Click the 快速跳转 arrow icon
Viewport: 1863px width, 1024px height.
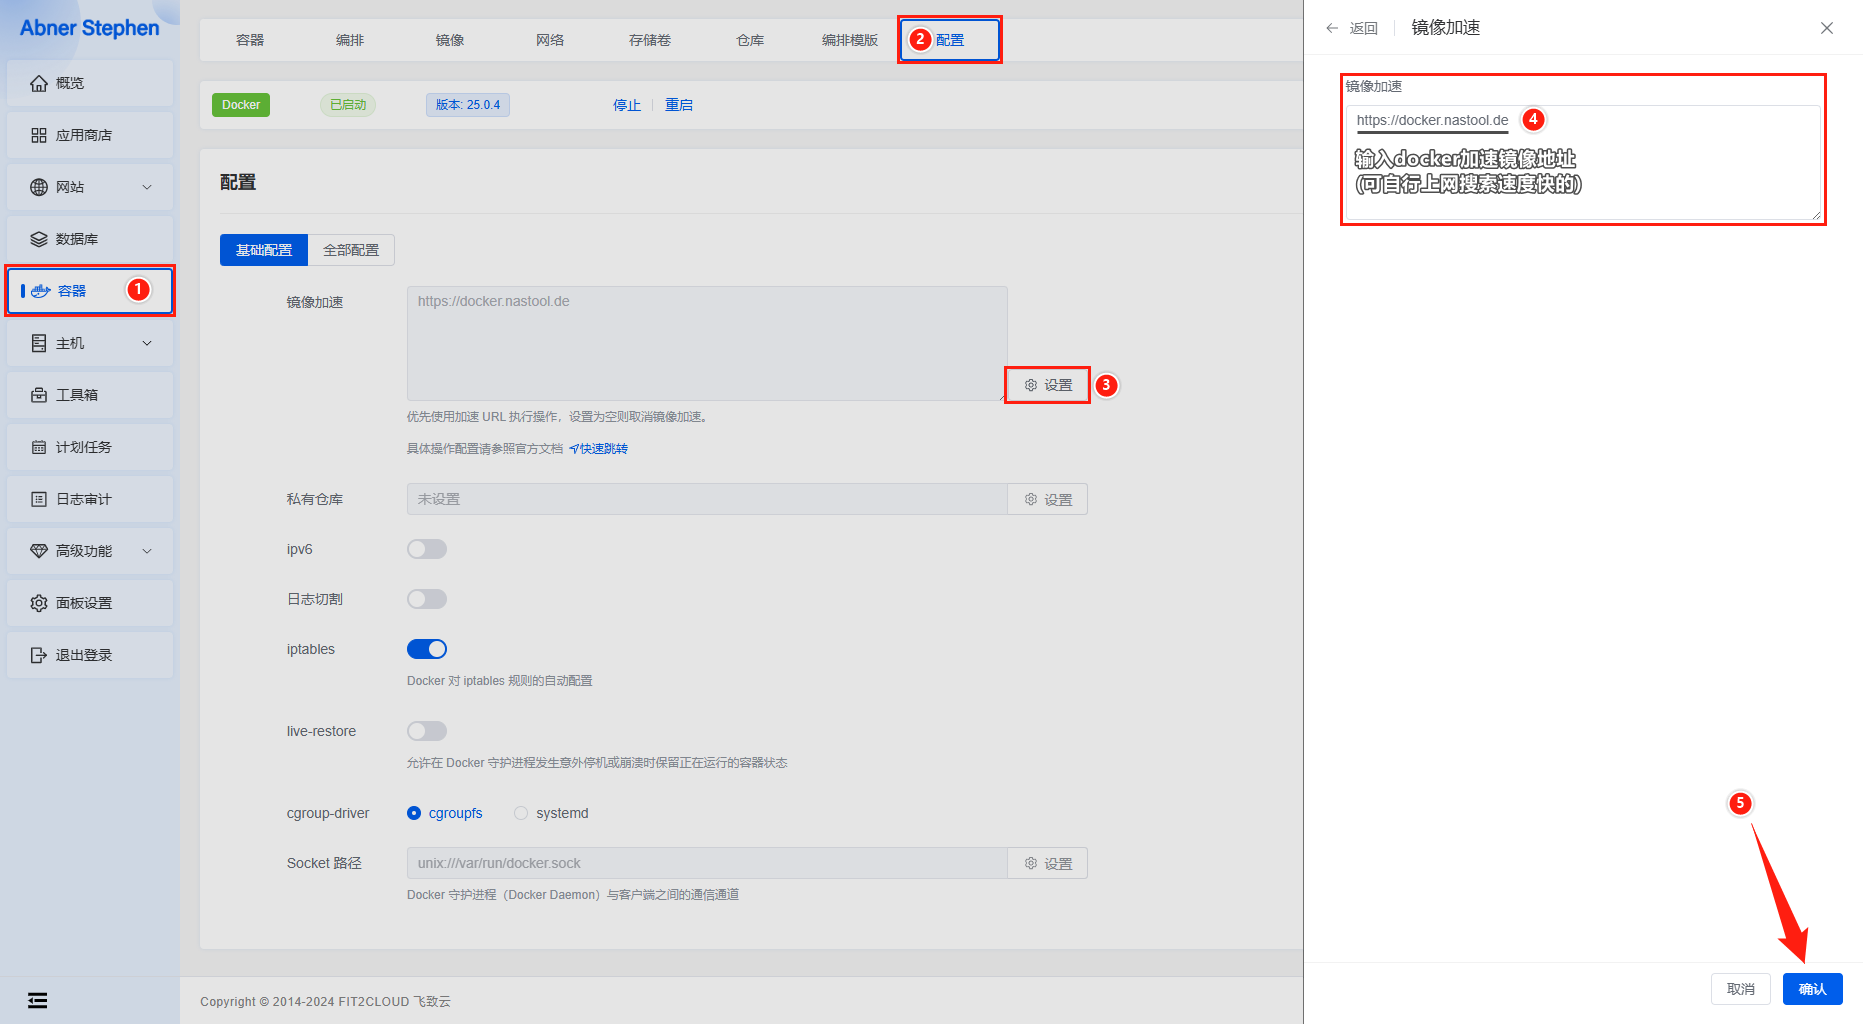click(574, 449)
